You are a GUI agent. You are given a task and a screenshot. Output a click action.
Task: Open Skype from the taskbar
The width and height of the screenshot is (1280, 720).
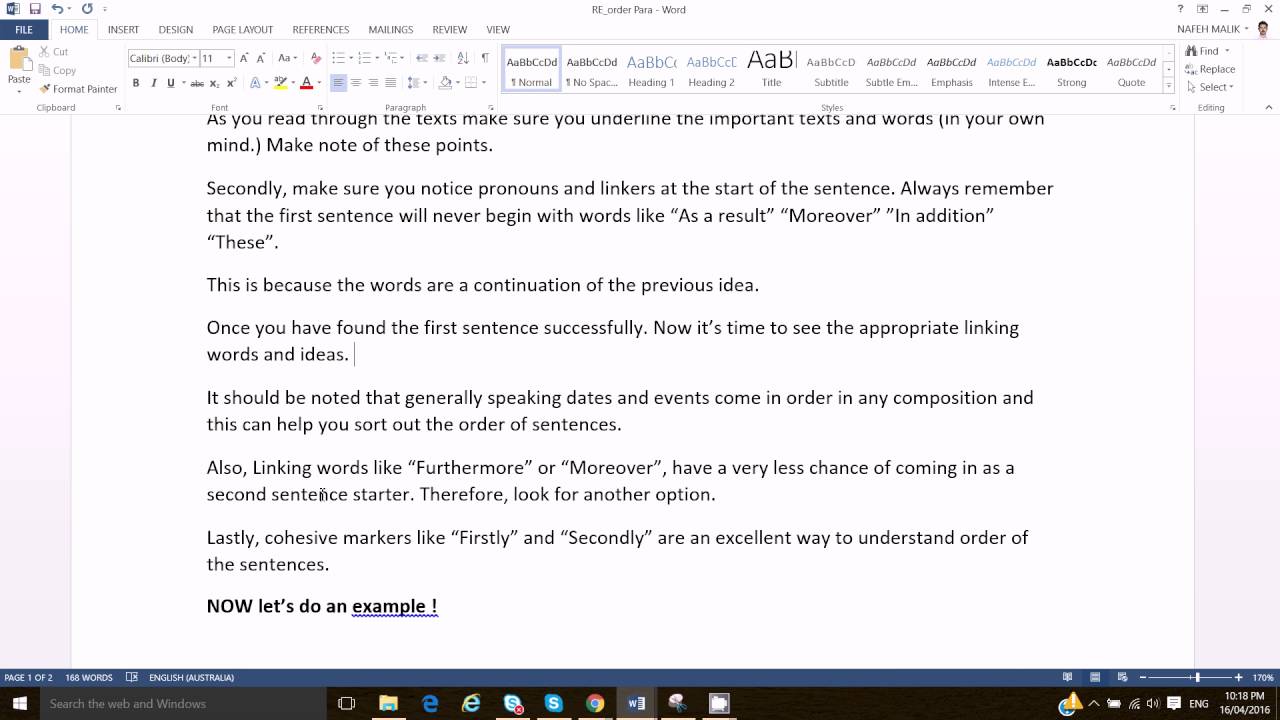pos(554,703)
